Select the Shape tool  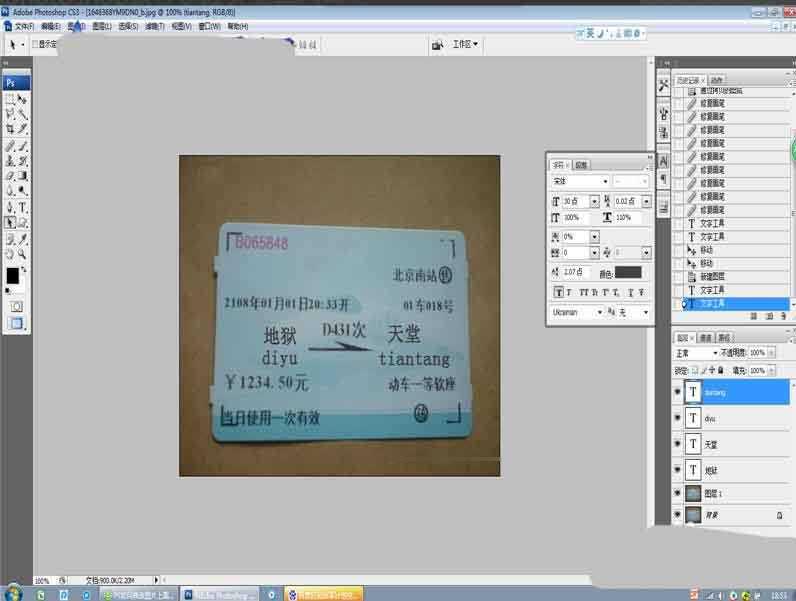(x=22, y=222)
